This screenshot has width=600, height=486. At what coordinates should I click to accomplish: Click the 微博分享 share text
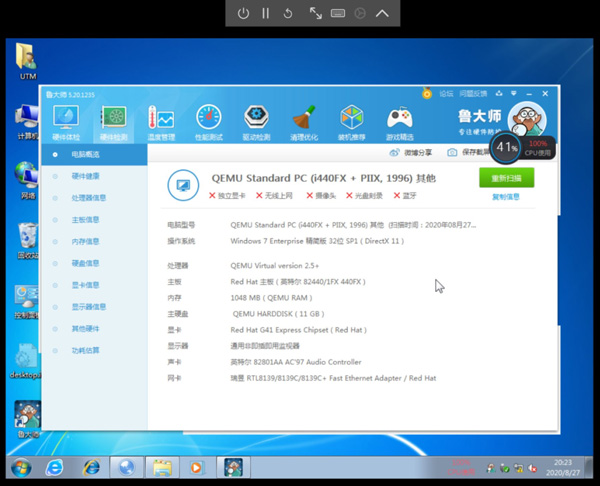click(x=418, y=153)
